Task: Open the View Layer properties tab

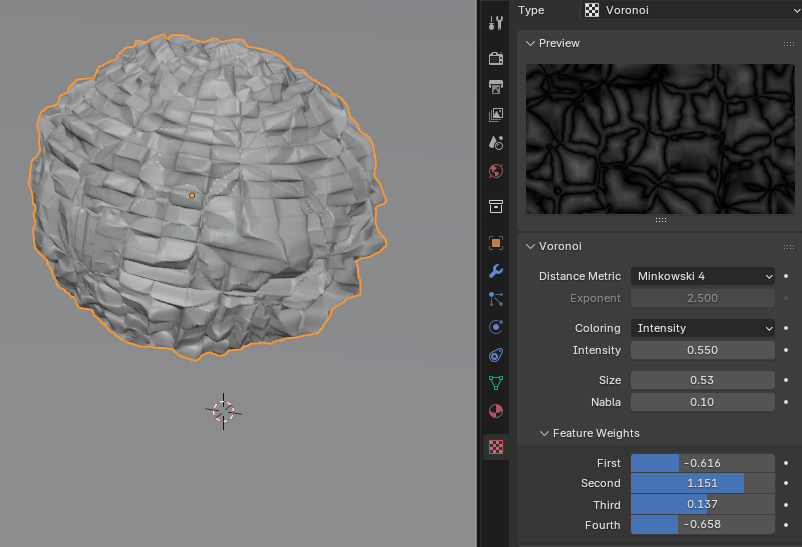Action: (495, 115)
